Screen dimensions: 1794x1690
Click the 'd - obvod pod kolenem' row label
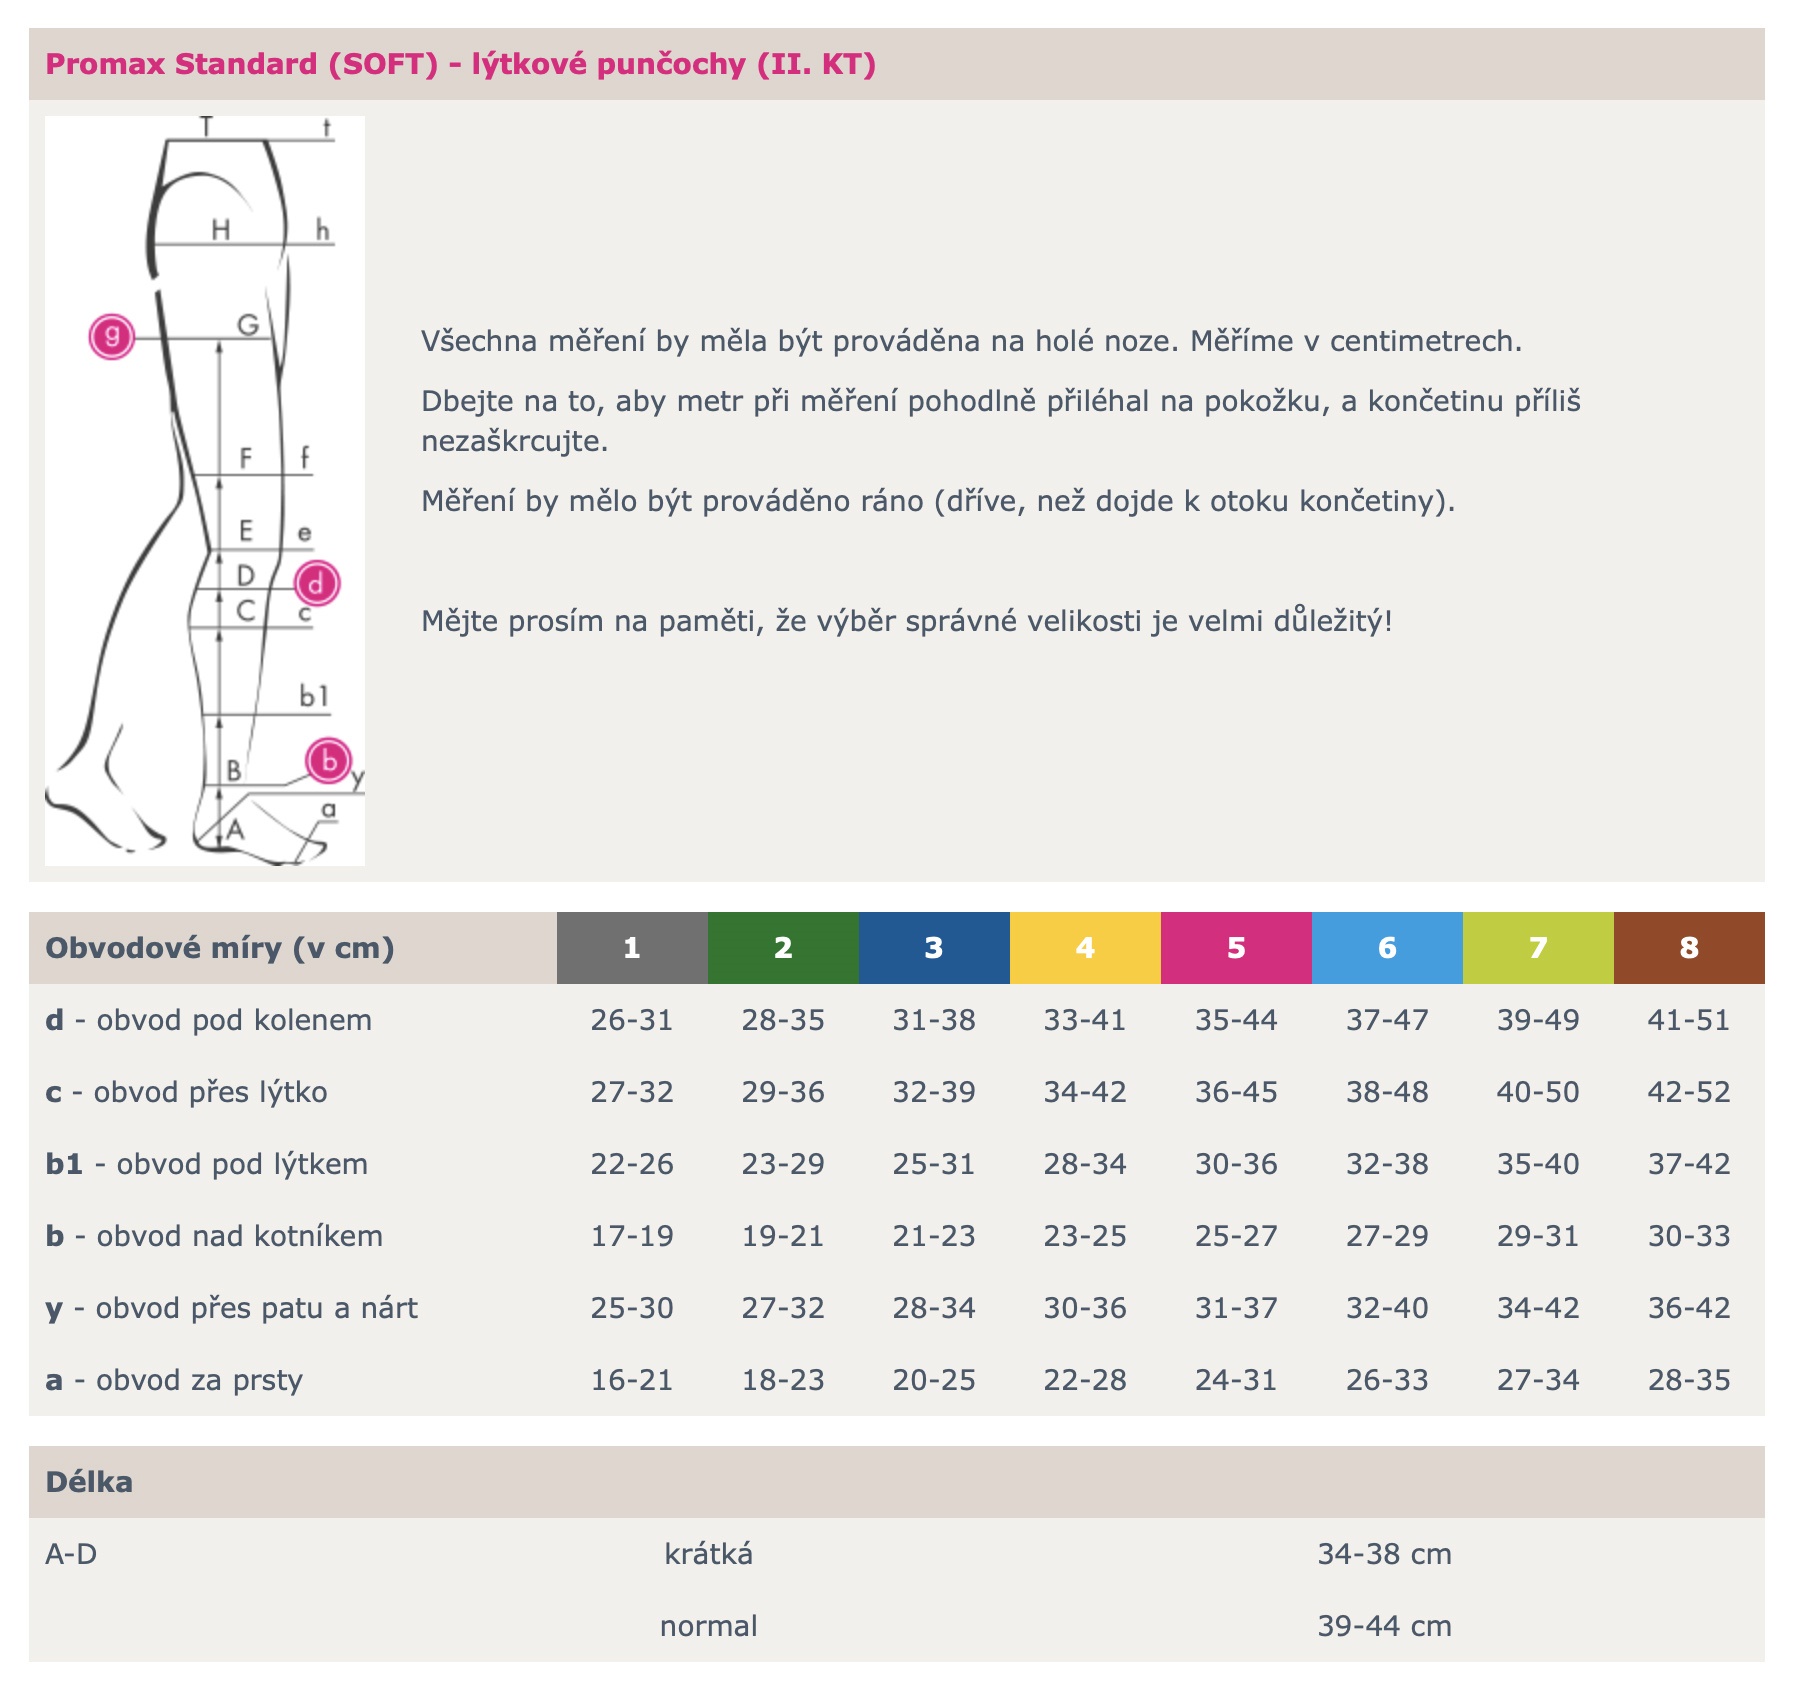[209, 1020]
